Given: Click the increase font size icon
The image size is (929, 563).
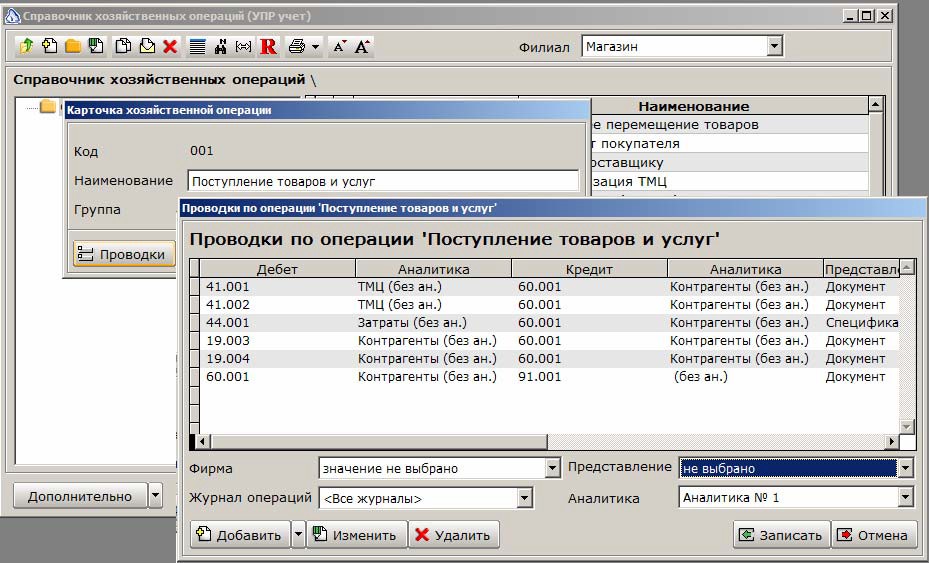Looking at the screenshot, I should pos(363,46).
